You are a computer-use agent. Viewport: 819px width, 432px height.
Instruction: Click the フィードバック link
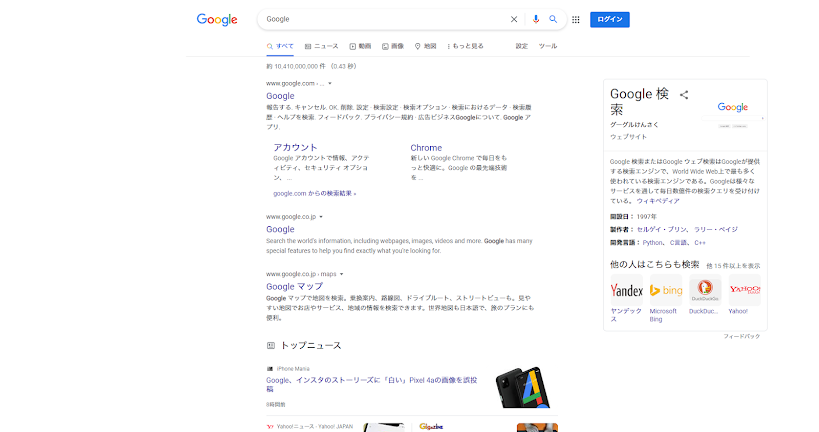pos(742,336)
